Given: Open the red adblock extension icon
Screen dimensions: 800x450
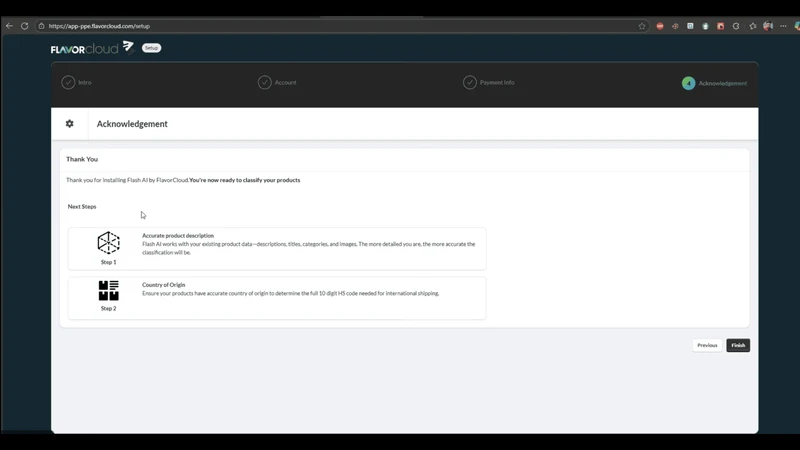Looking at the screenshot, I should pos(660,26).
